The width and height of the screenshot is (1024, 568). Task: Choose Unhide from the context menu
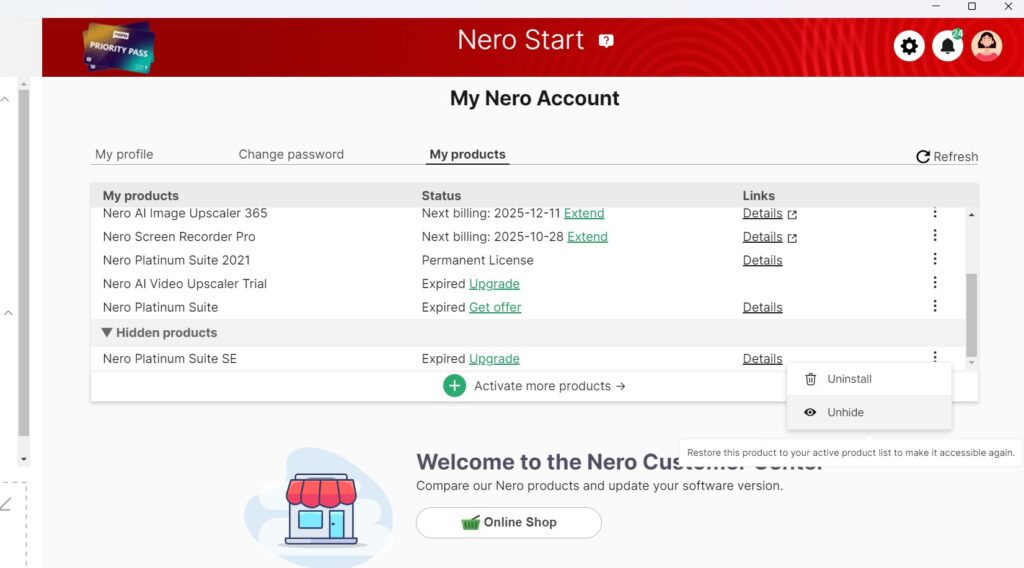point(869,413)
